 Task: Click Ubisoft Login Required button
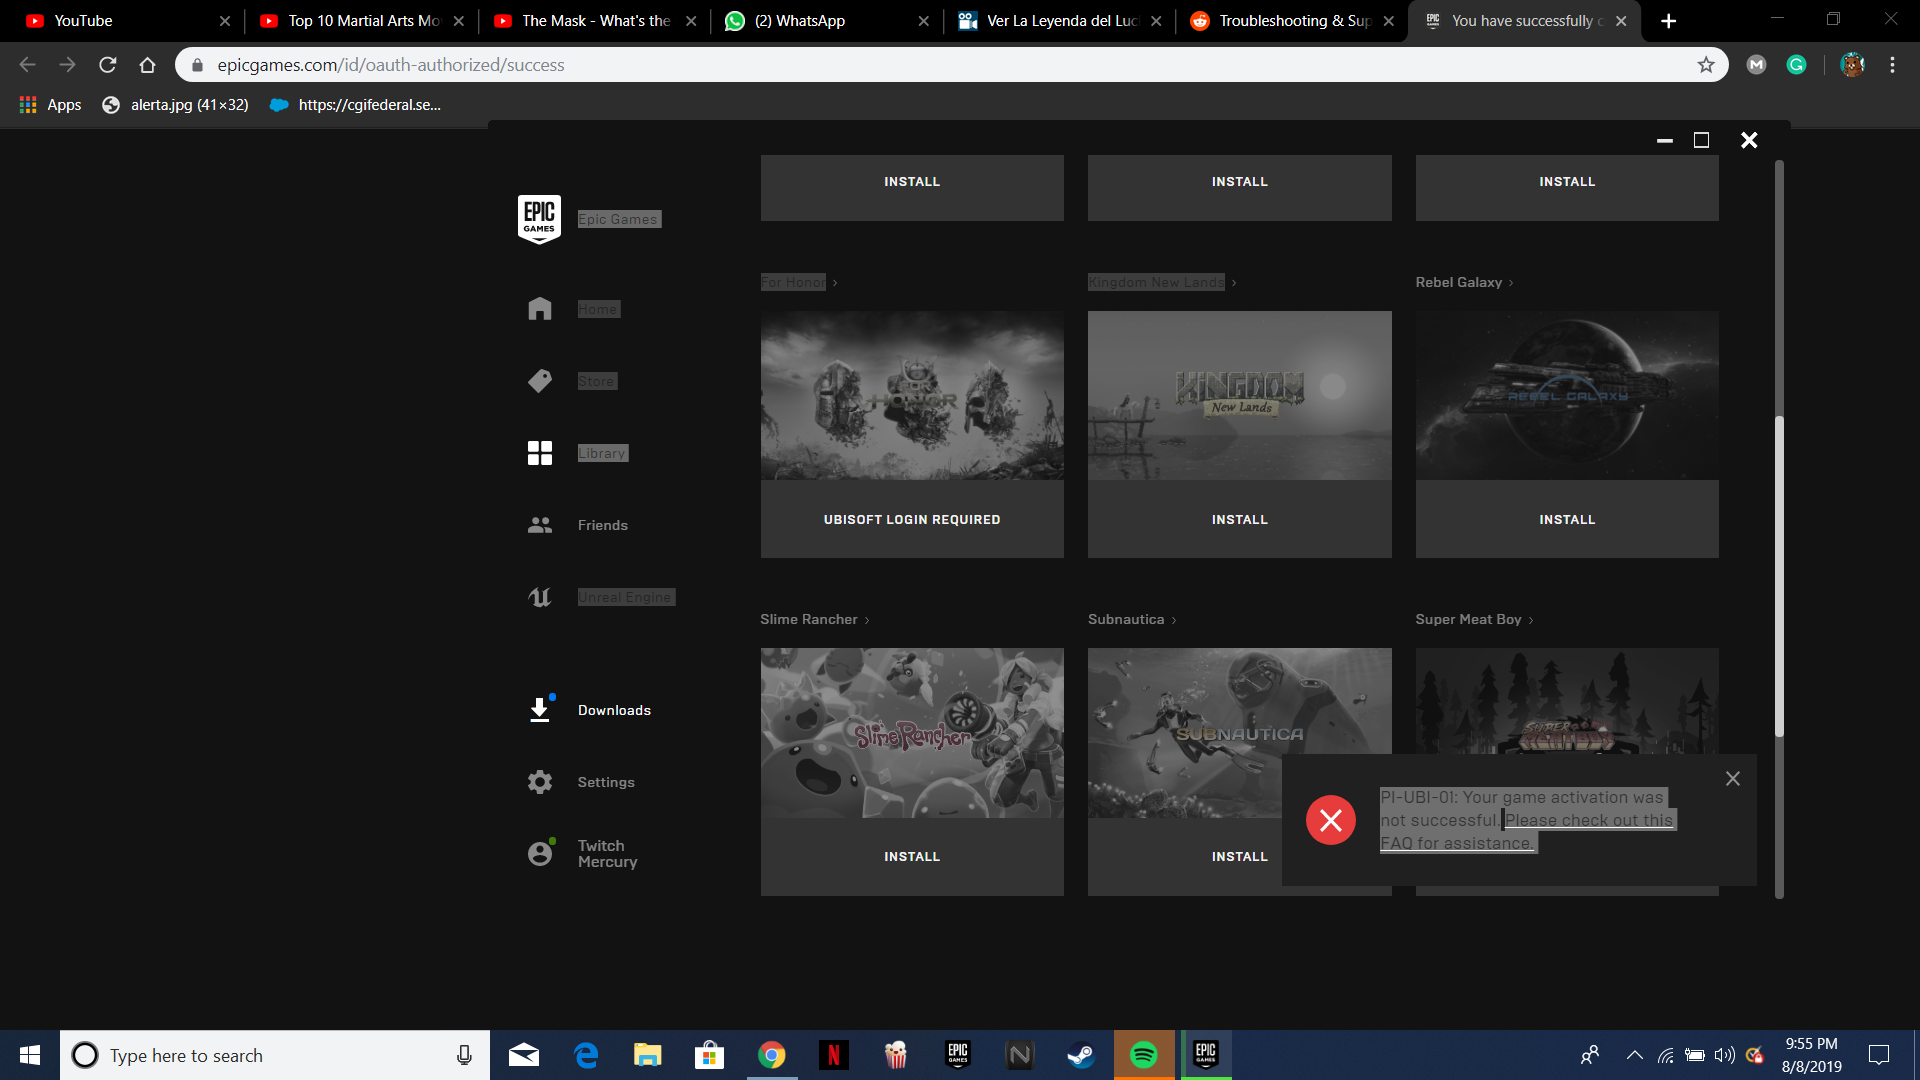[911, 520]
